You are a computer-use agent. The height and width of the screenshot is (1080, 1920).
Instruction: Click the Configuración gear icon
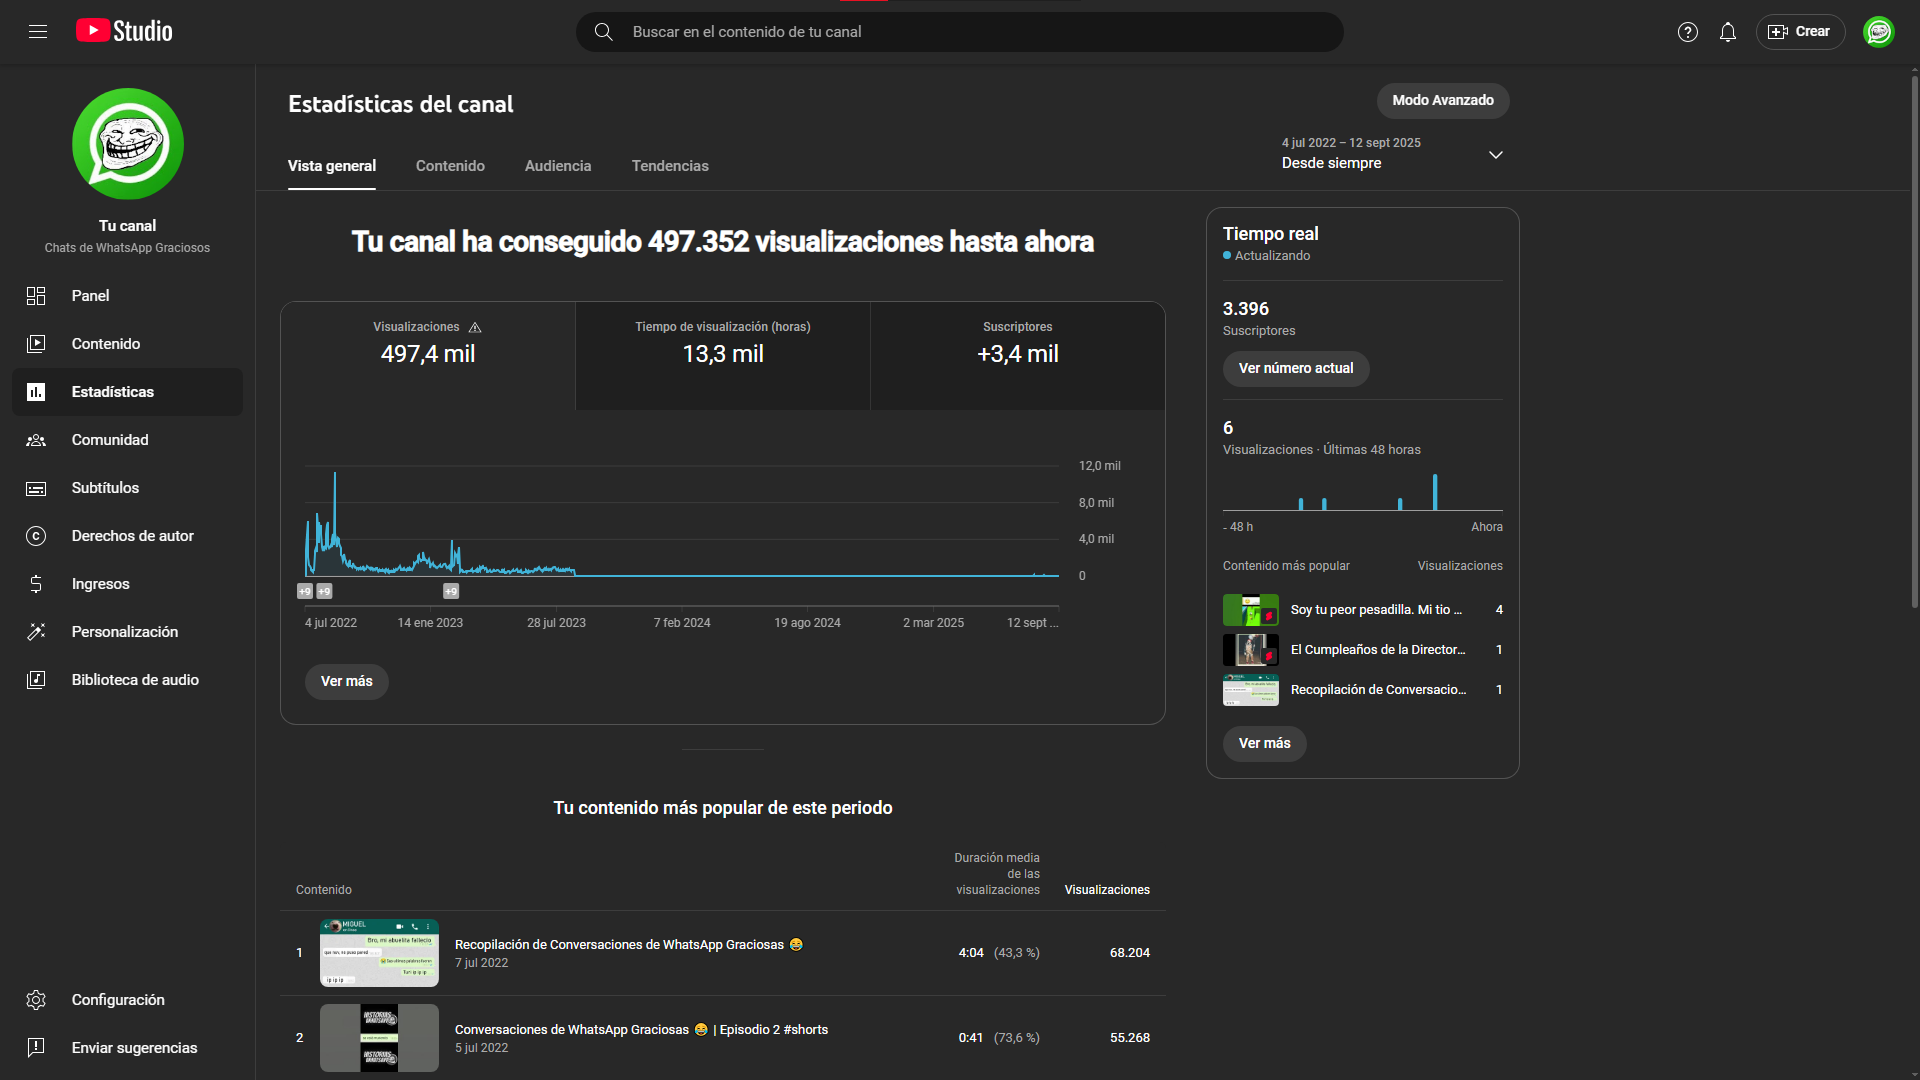(x=36, y=1000)
